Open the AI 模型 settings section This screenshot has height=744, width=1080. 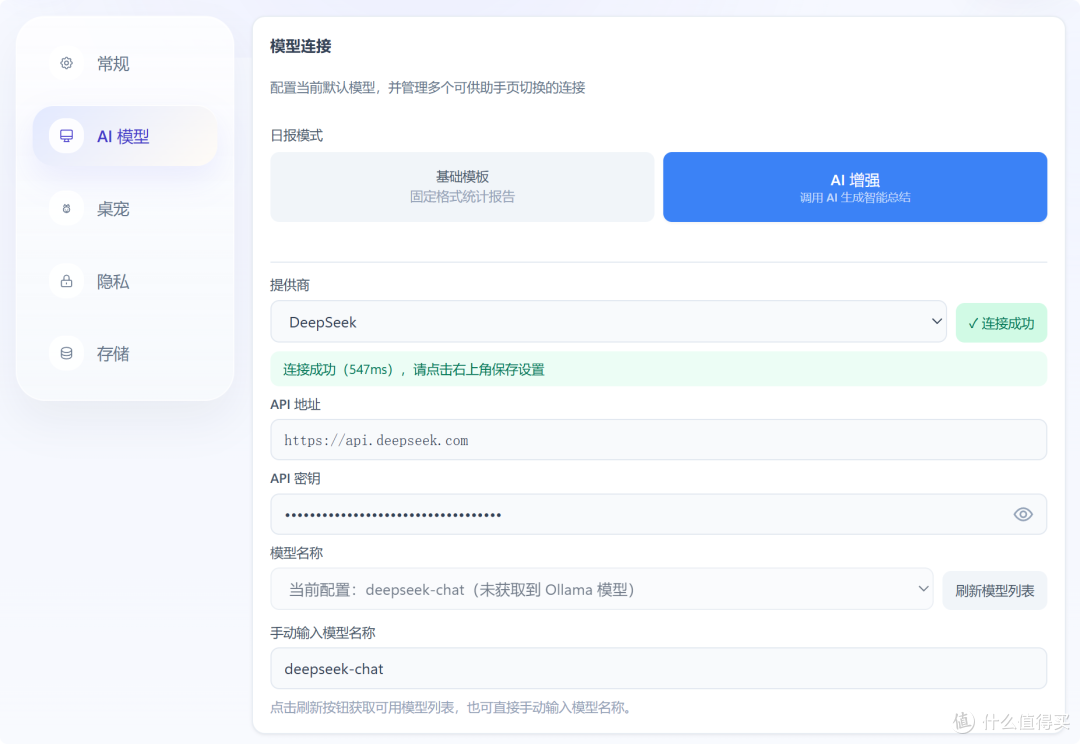pyautogui.click(x=125, y=136)
